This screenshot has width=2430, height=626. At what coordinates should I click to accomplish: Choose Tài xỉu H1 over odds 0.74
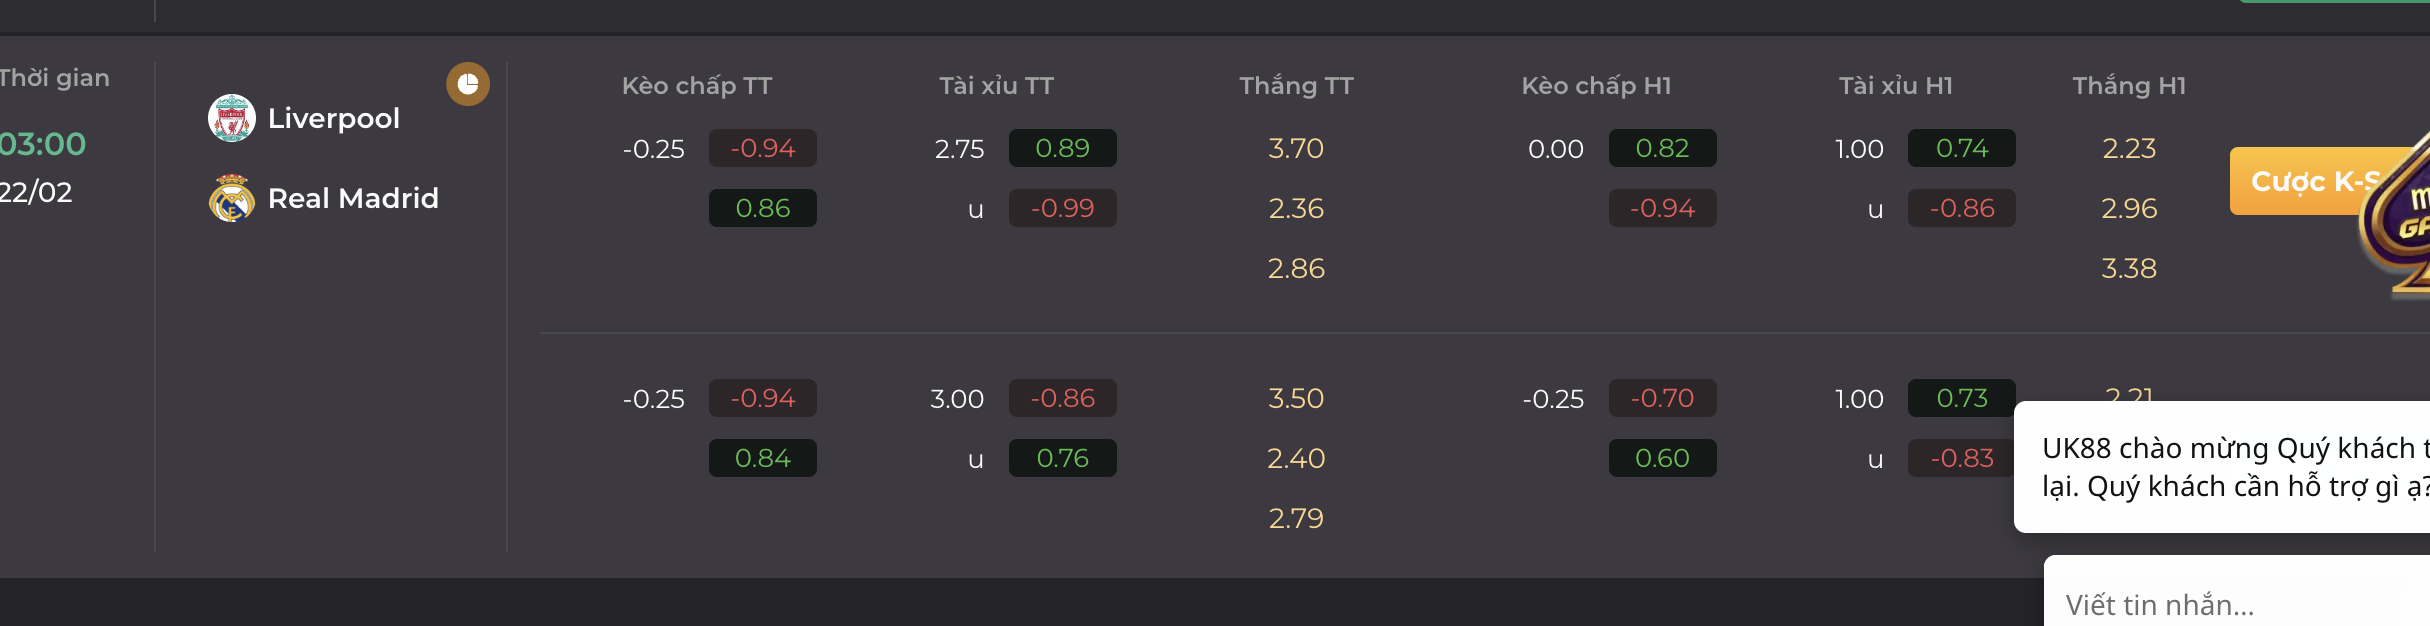tap(1962, 148)
